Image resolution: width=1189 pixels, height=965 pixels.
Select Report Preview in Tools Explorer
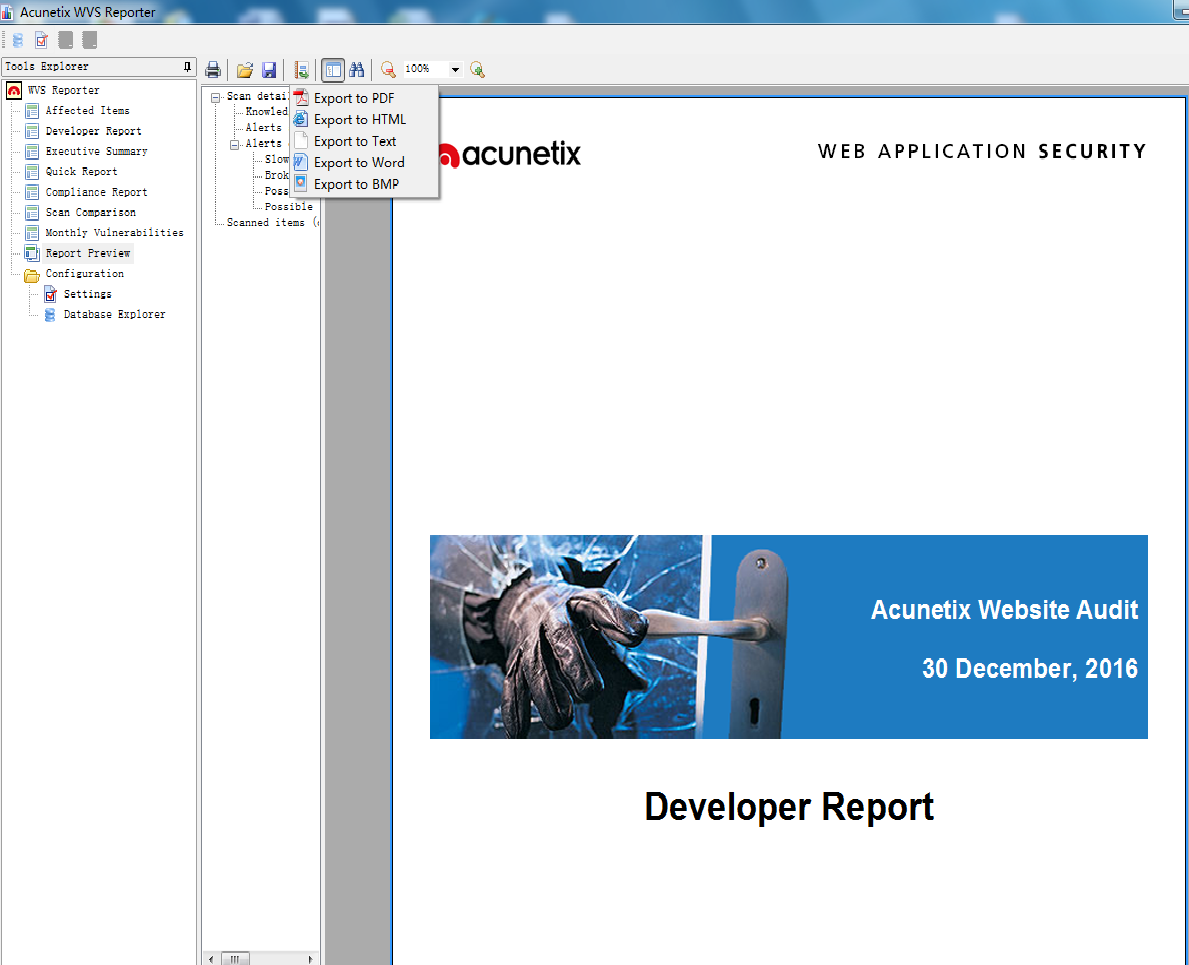pyautogui.click(x=87, y=253)
